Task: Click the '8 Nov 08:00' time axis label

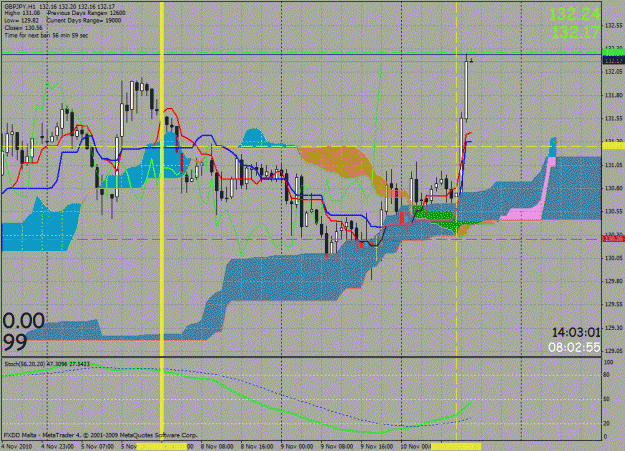Action: coord(217,446)
